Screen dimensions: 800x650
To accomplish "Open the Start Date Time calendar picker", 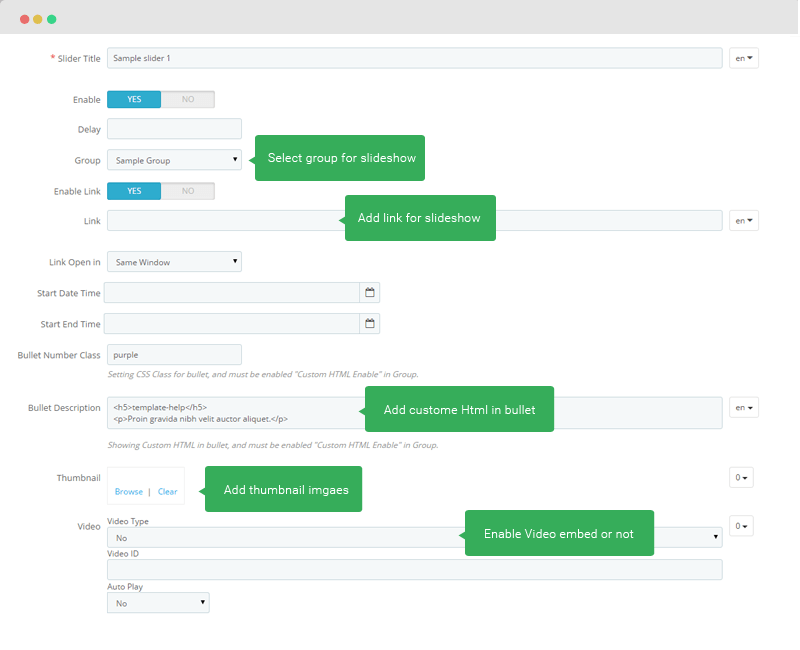I will click(x=369, y=293).
